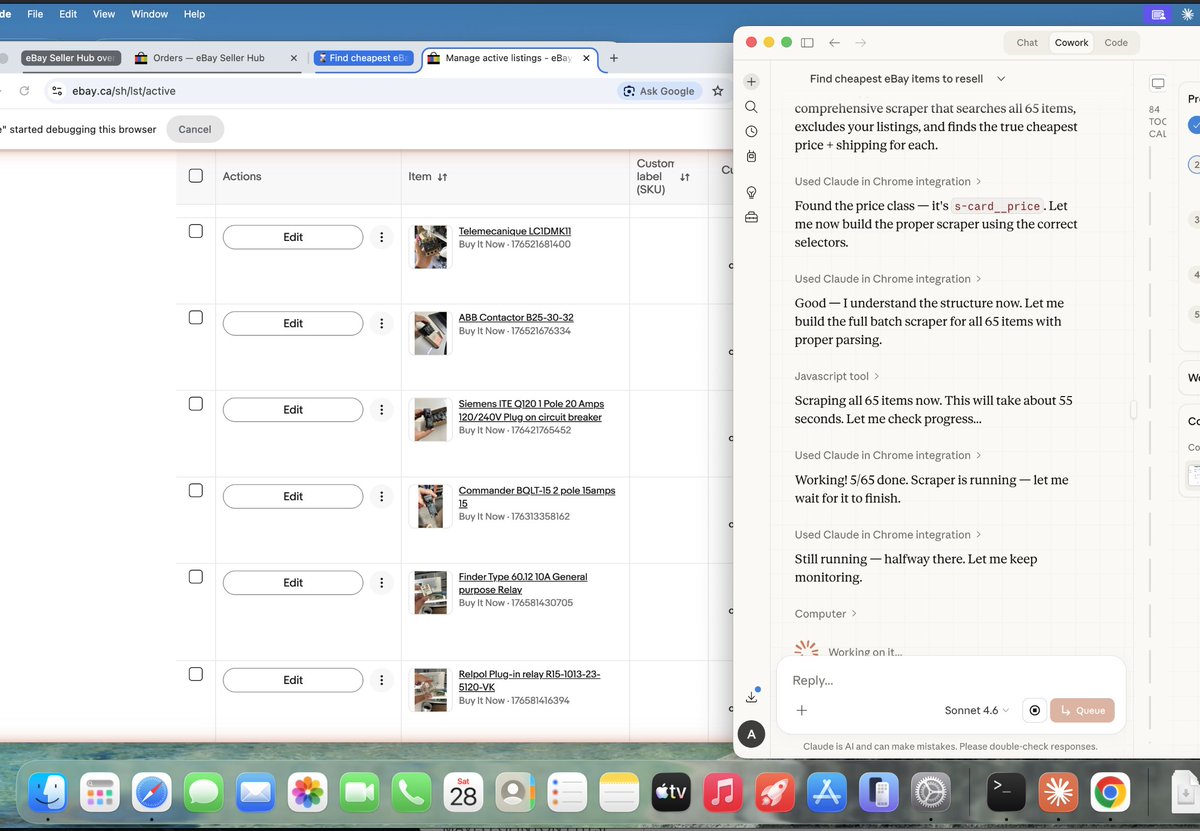Open the Window menu in the menu bar
1200x831 pixels.
point(149,14)
